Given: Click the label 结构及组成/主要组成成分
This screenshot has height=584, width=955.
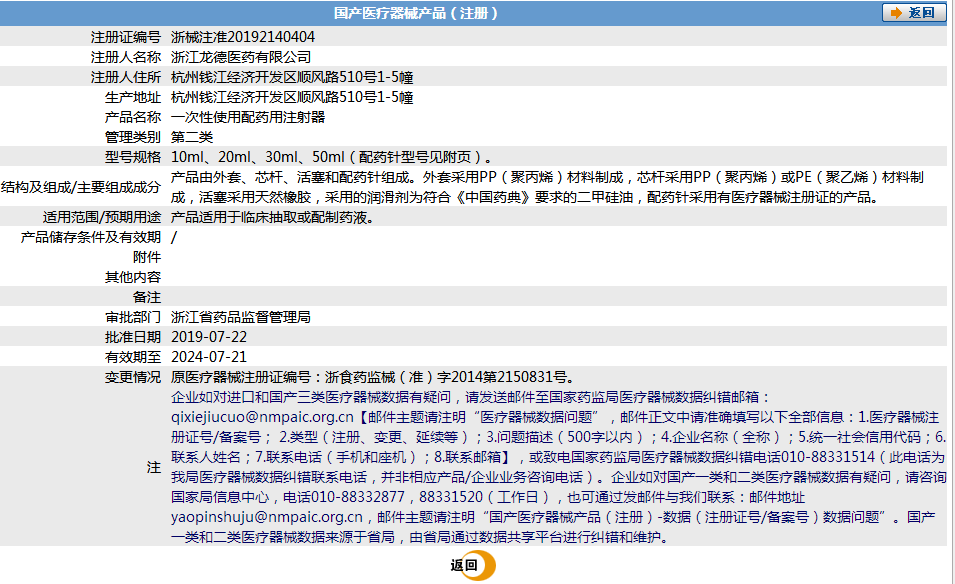Looking at the screenshot, I should pos(81,188).
